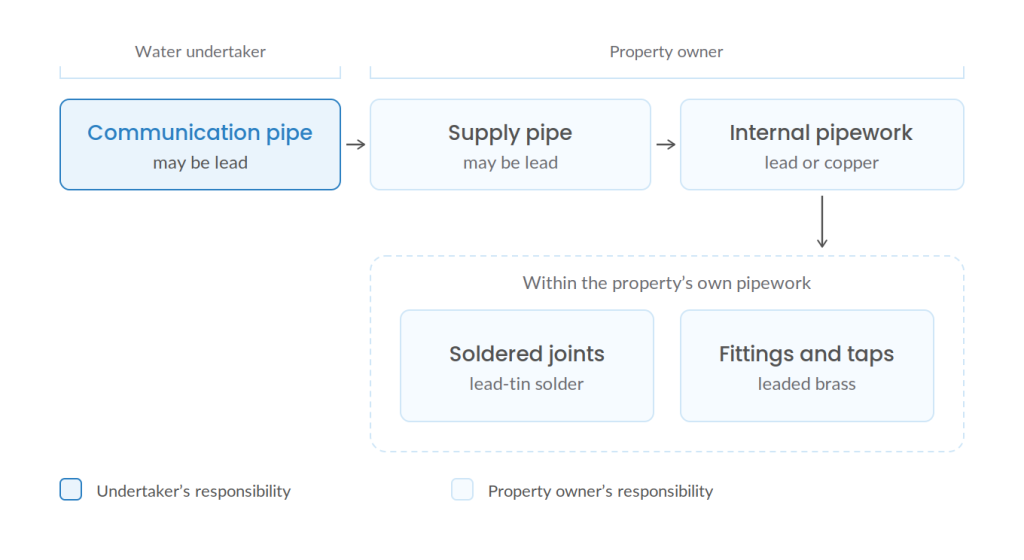The height and width of the screenshot is (560, 1024).
Task: Click the downward arrow below Internal pipework
Action: click(822, 222)
